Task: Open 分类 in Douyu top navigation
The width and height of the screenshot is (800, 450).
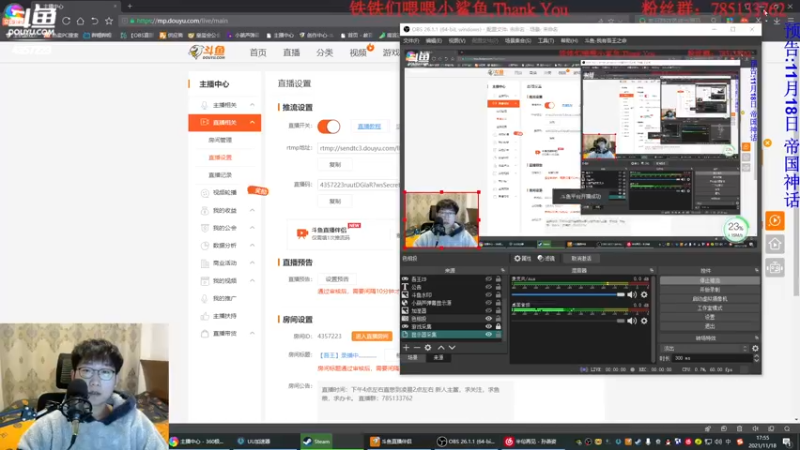Action: pyautogui.click(x=324, y=53)
